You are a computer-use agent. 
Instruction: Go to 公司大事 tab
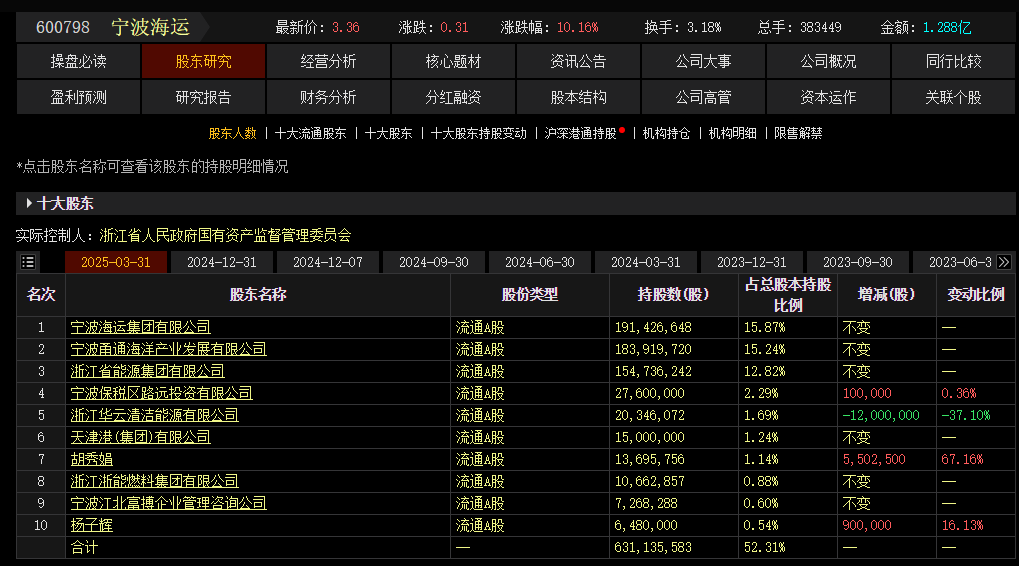703,61
